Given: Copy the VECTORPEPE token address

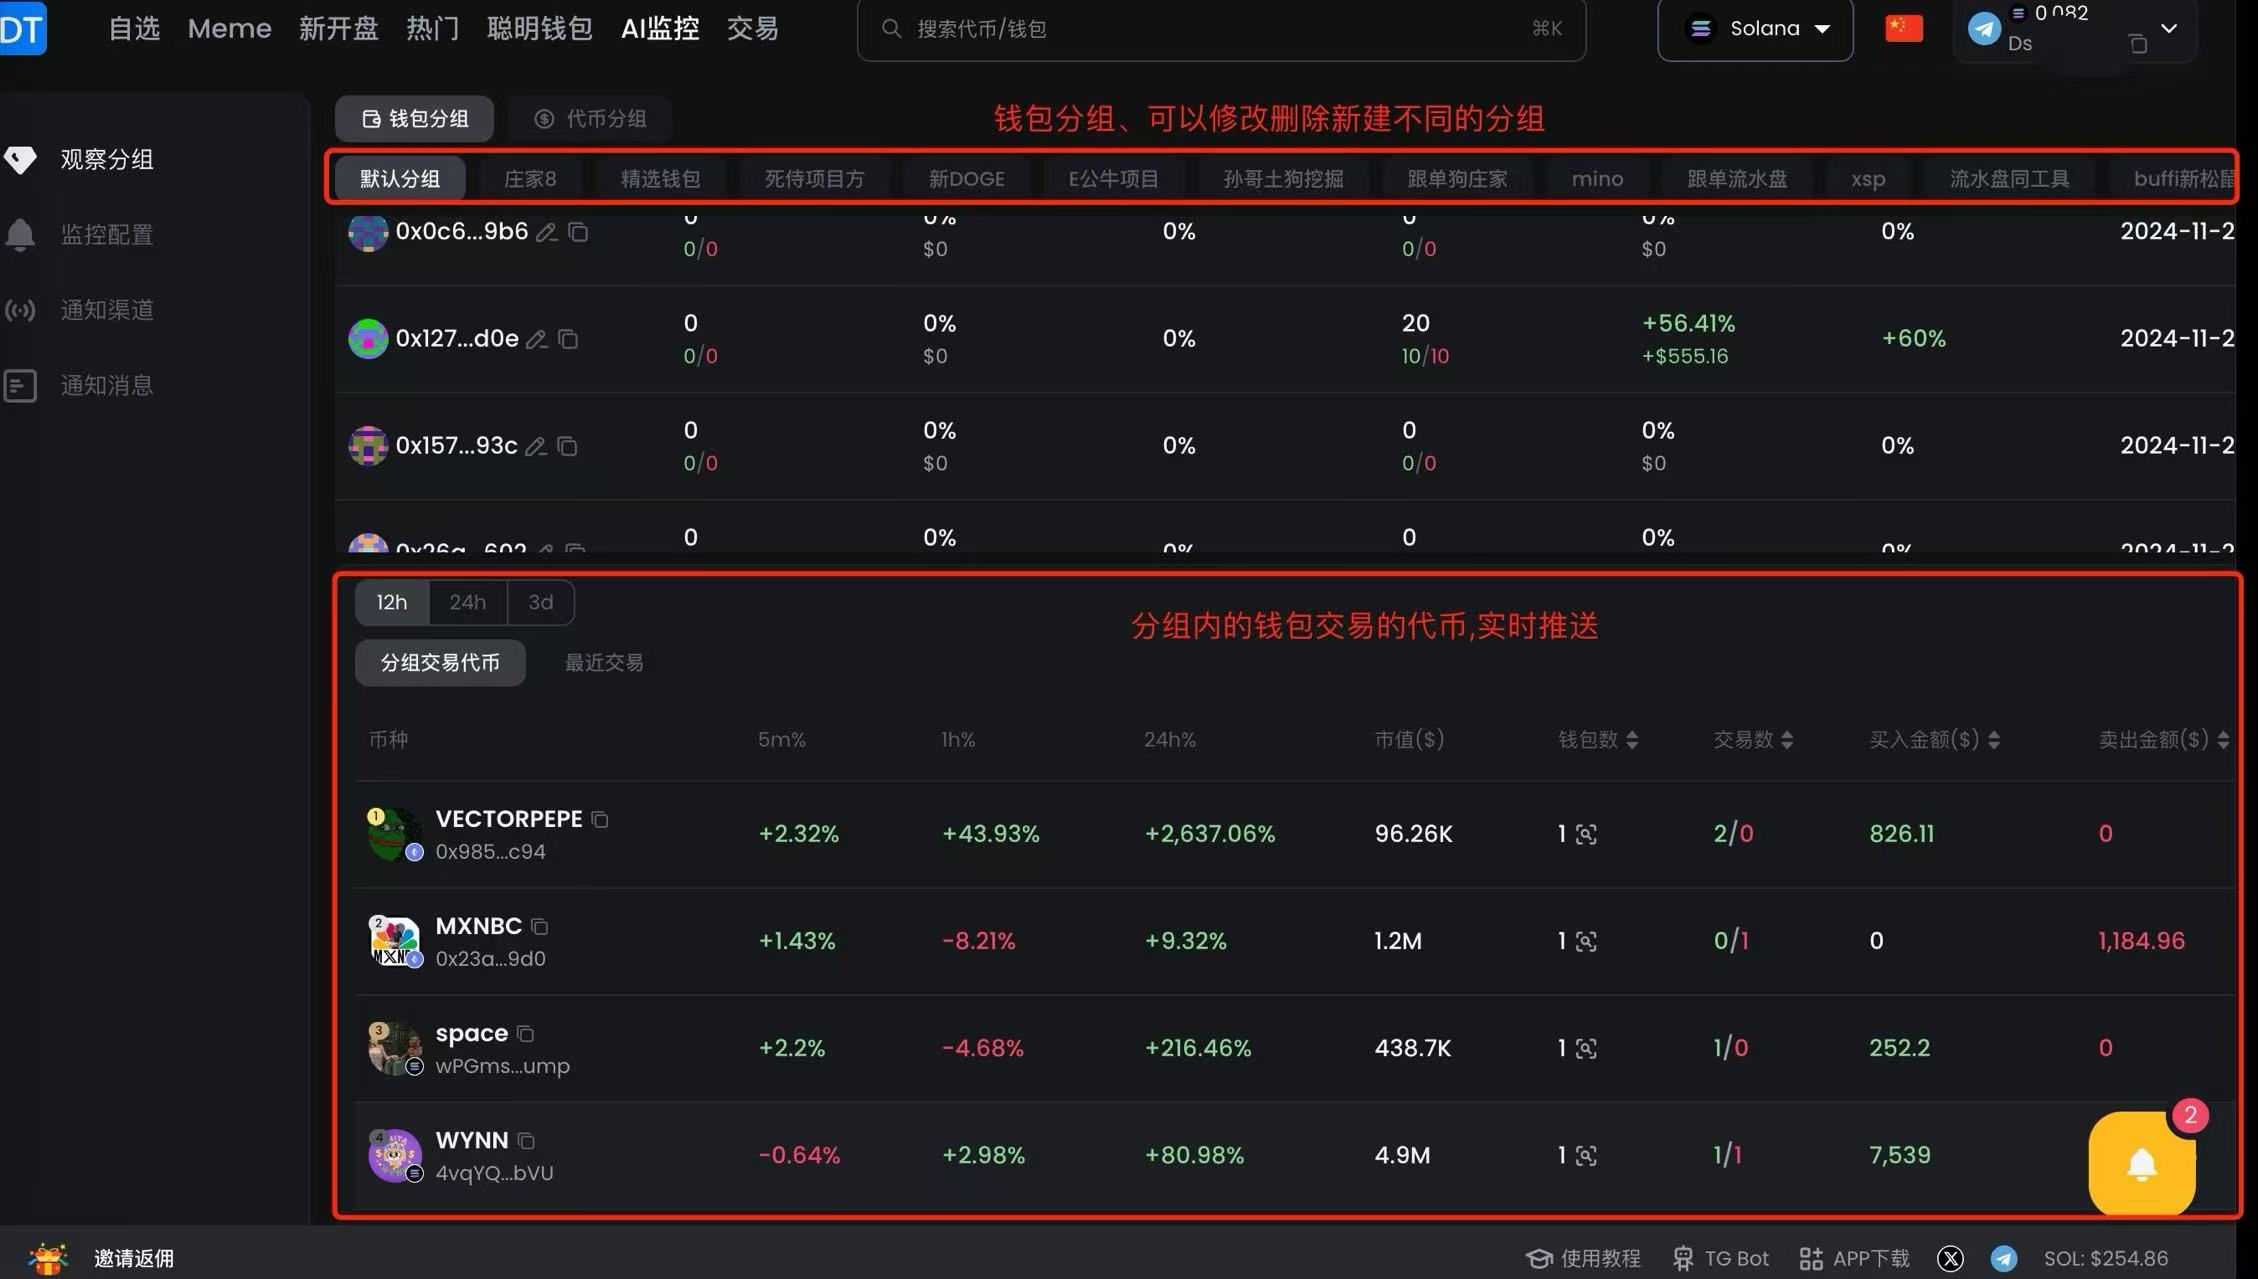Looking at the screenshot, I should point(600,819).
